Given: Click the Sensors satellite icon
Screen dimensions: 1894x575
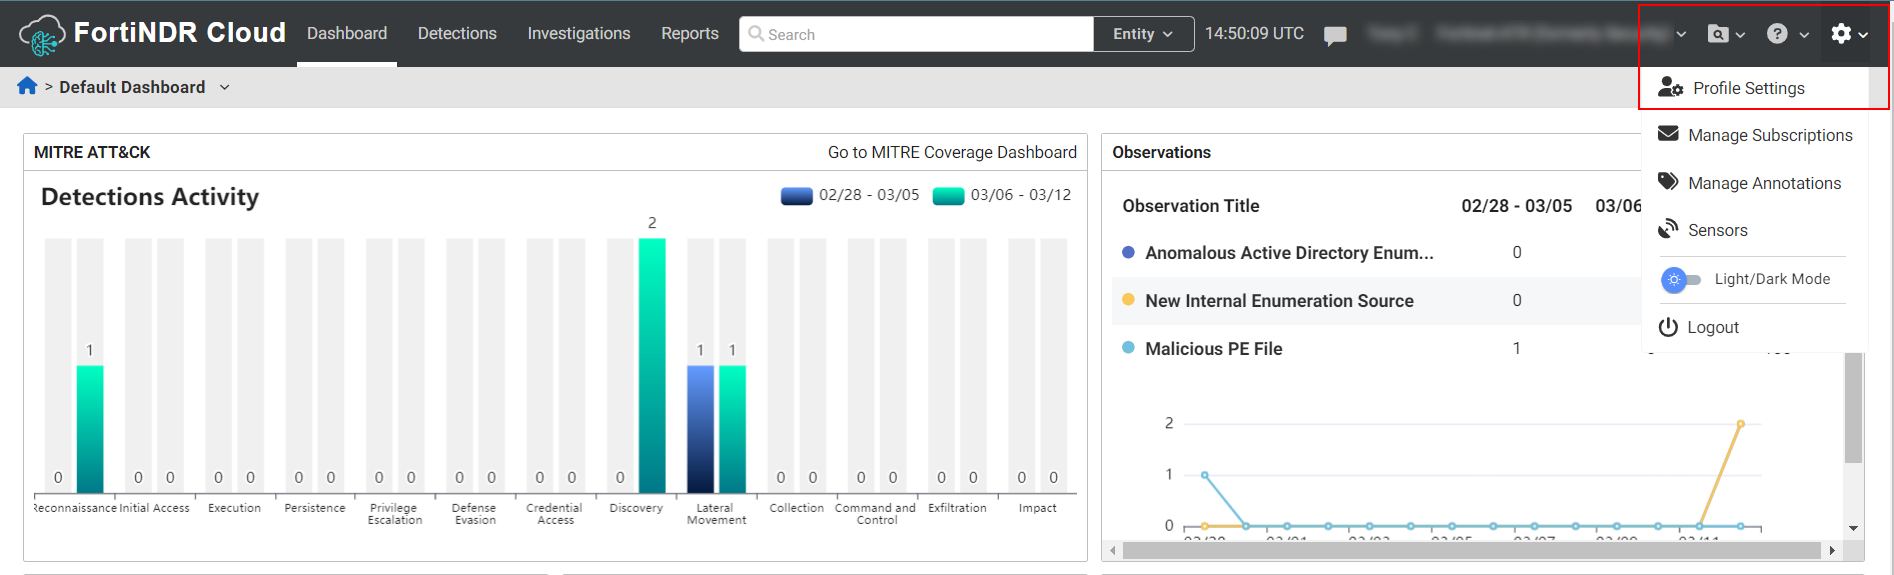Looking at the screenshot, I should (x=1668, y=230).
